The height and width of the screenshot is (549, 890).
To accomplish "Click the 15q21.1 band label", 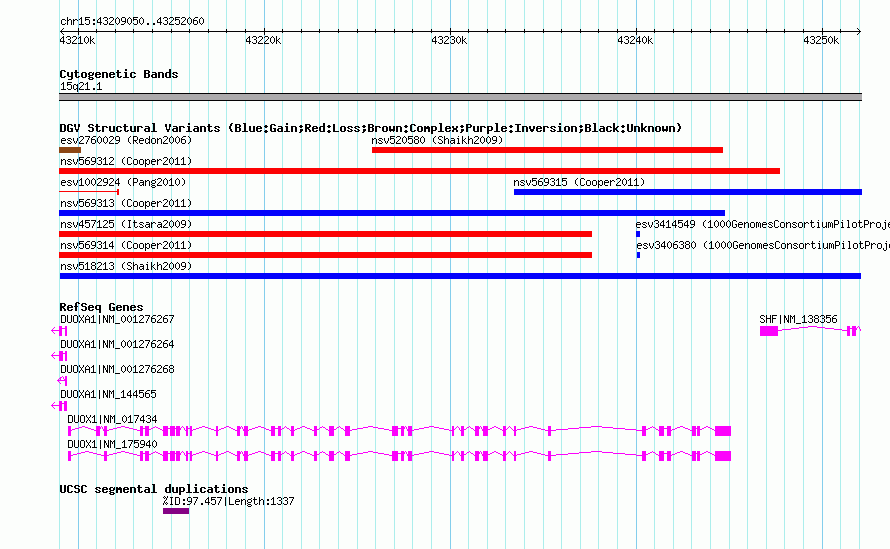I will point(81,86).
